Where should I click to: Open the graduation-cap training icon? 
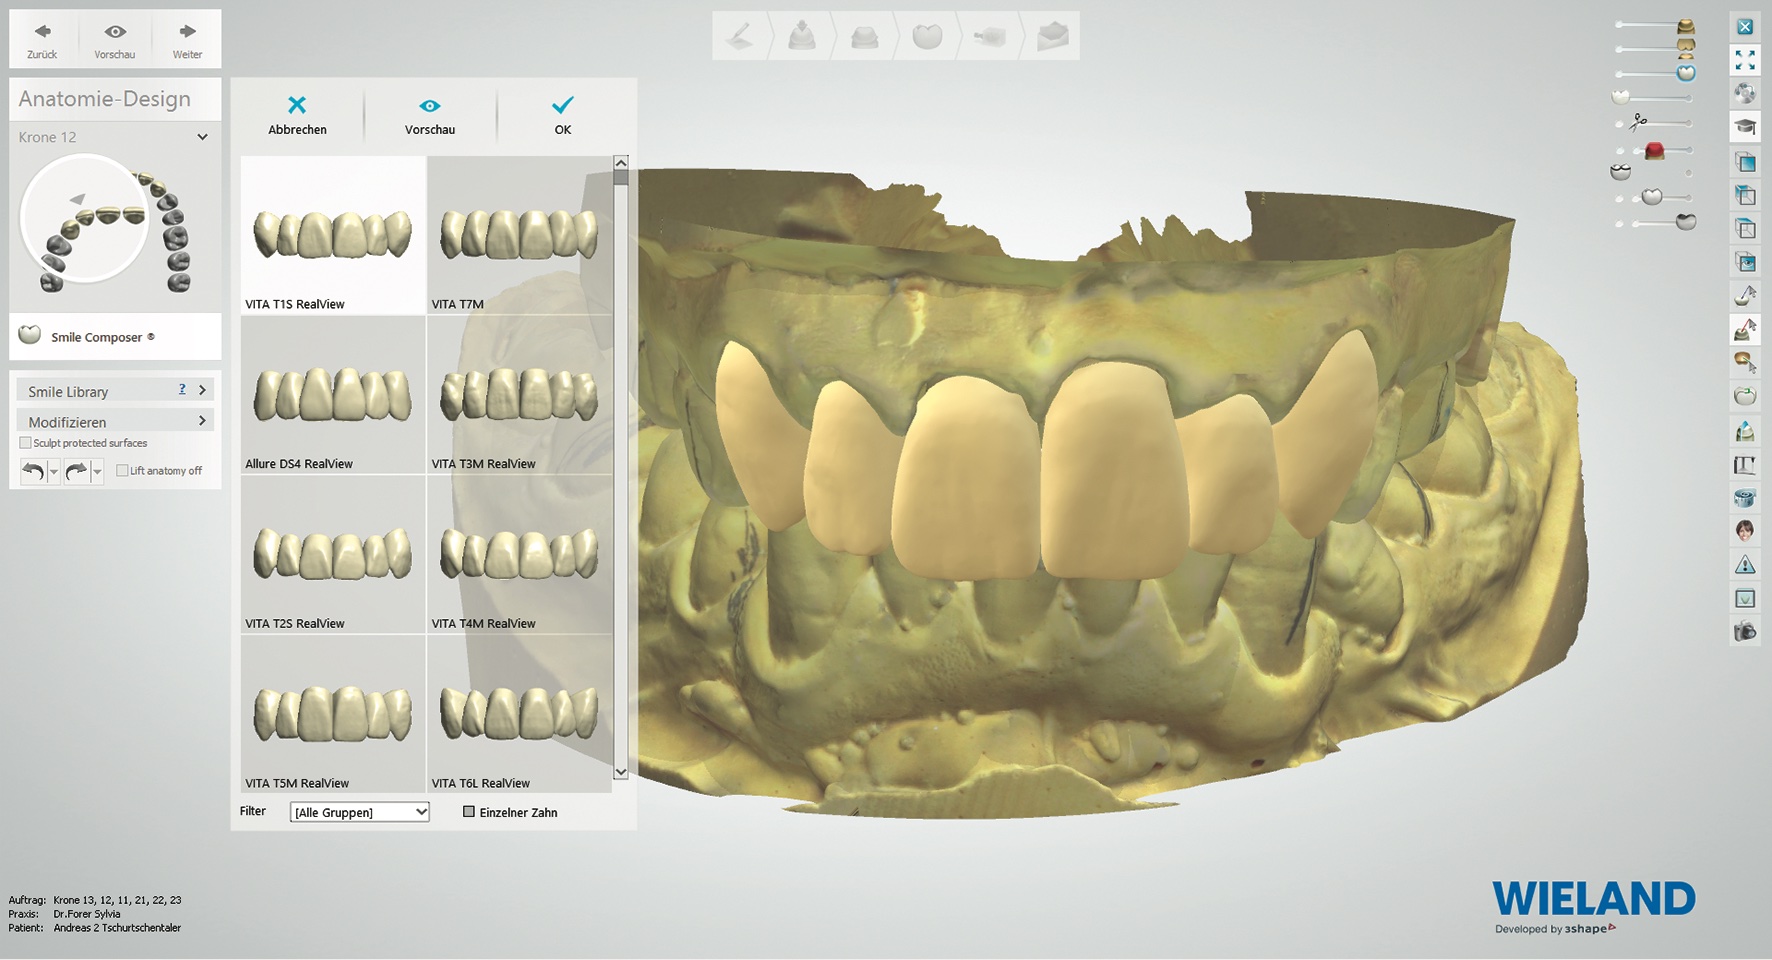1745,127
